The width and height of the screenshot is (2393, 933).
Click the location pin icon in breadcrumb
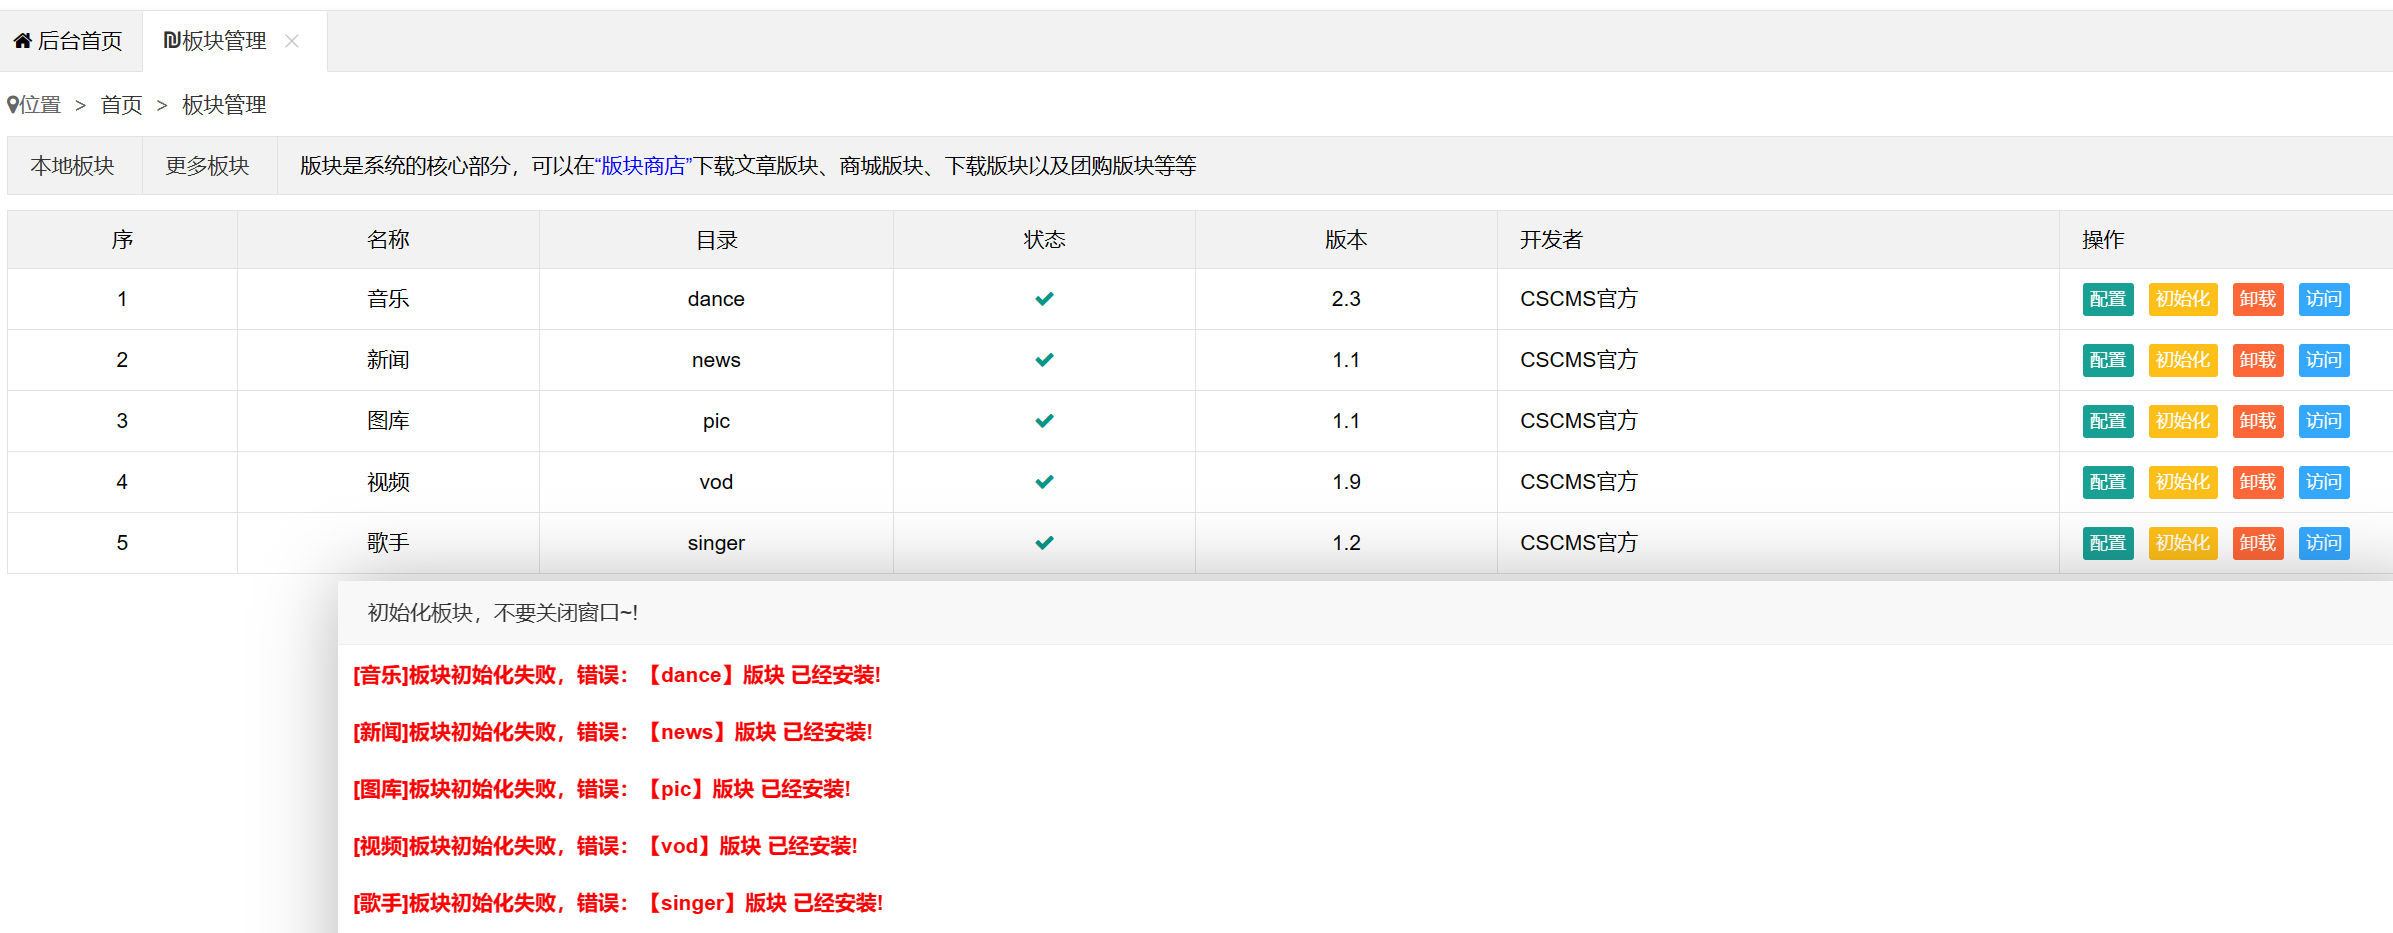coord(13,105)
